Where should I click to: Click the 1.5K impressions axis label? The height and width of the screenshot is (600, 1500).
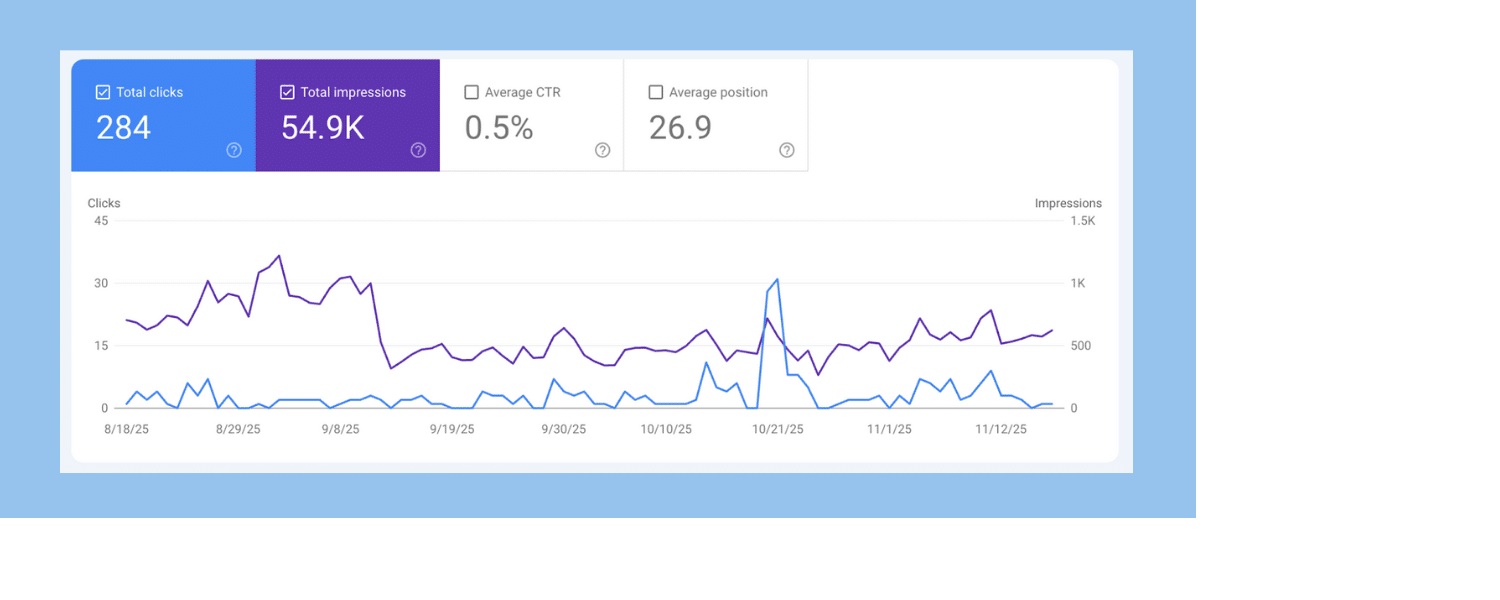1083,221
